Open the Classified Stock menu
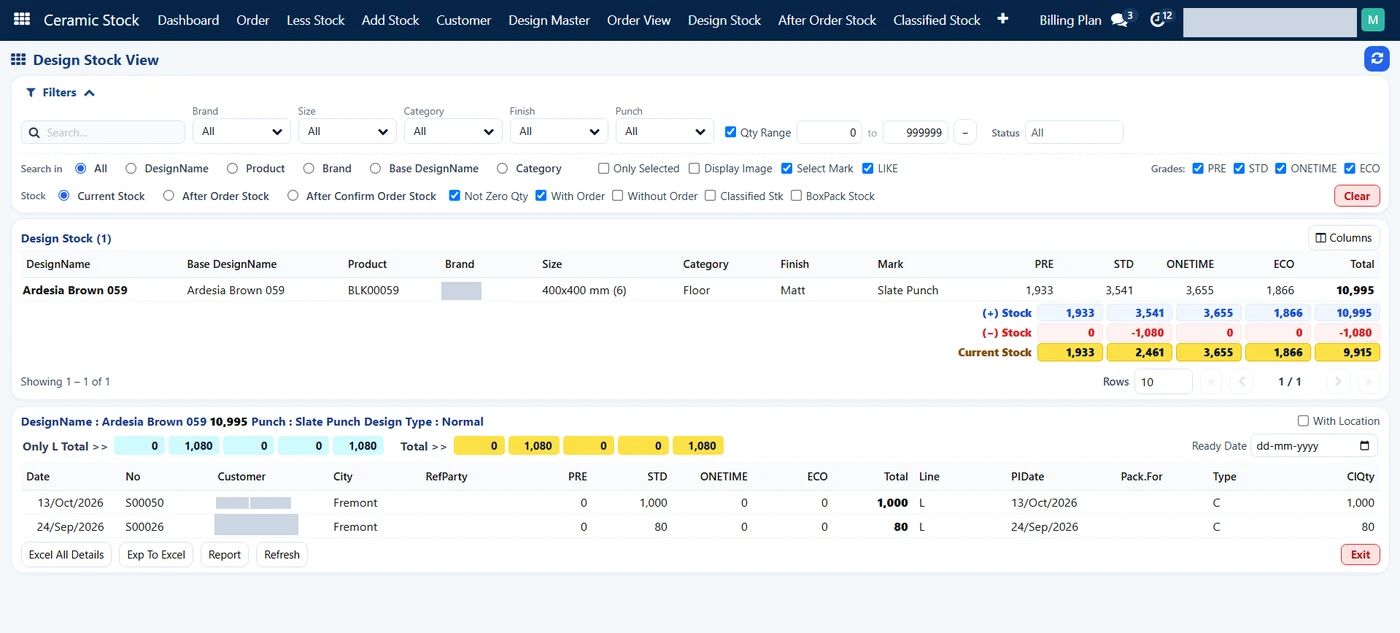1400x633 pixels. click(937, 20)
